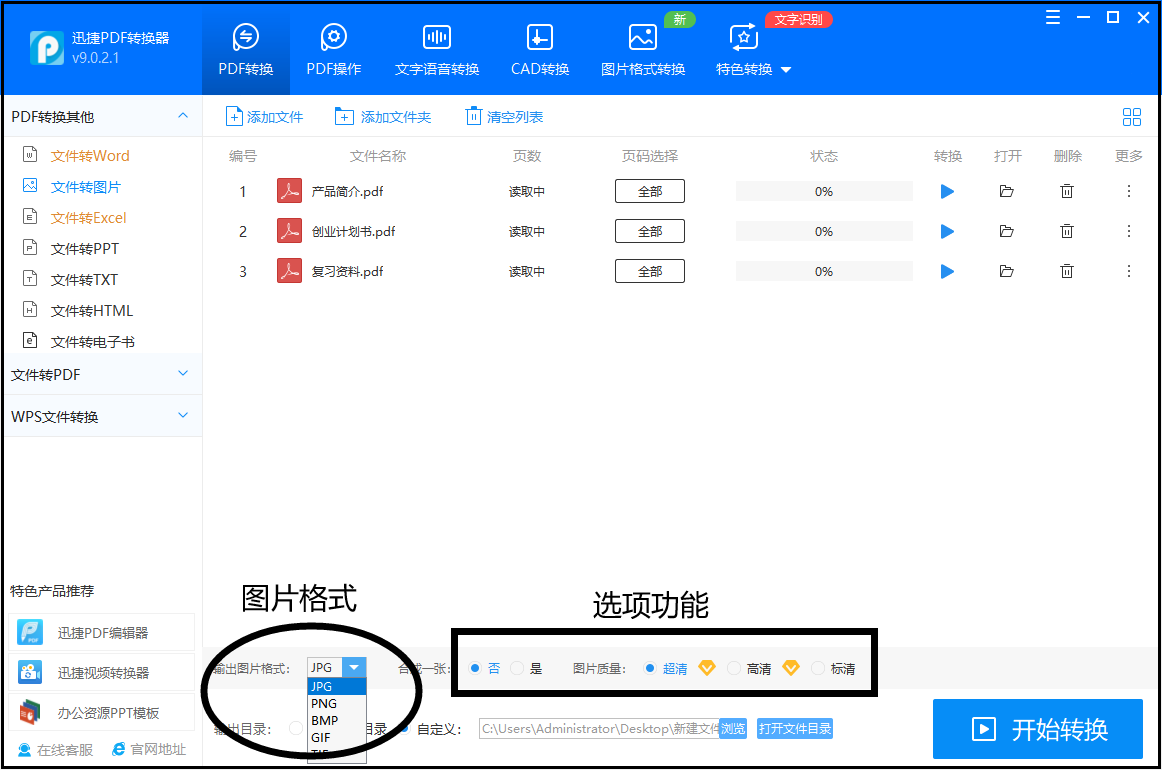Select 文件转电子书 in the sidebar
The image size is (1162, 770).
click(93, 342)
